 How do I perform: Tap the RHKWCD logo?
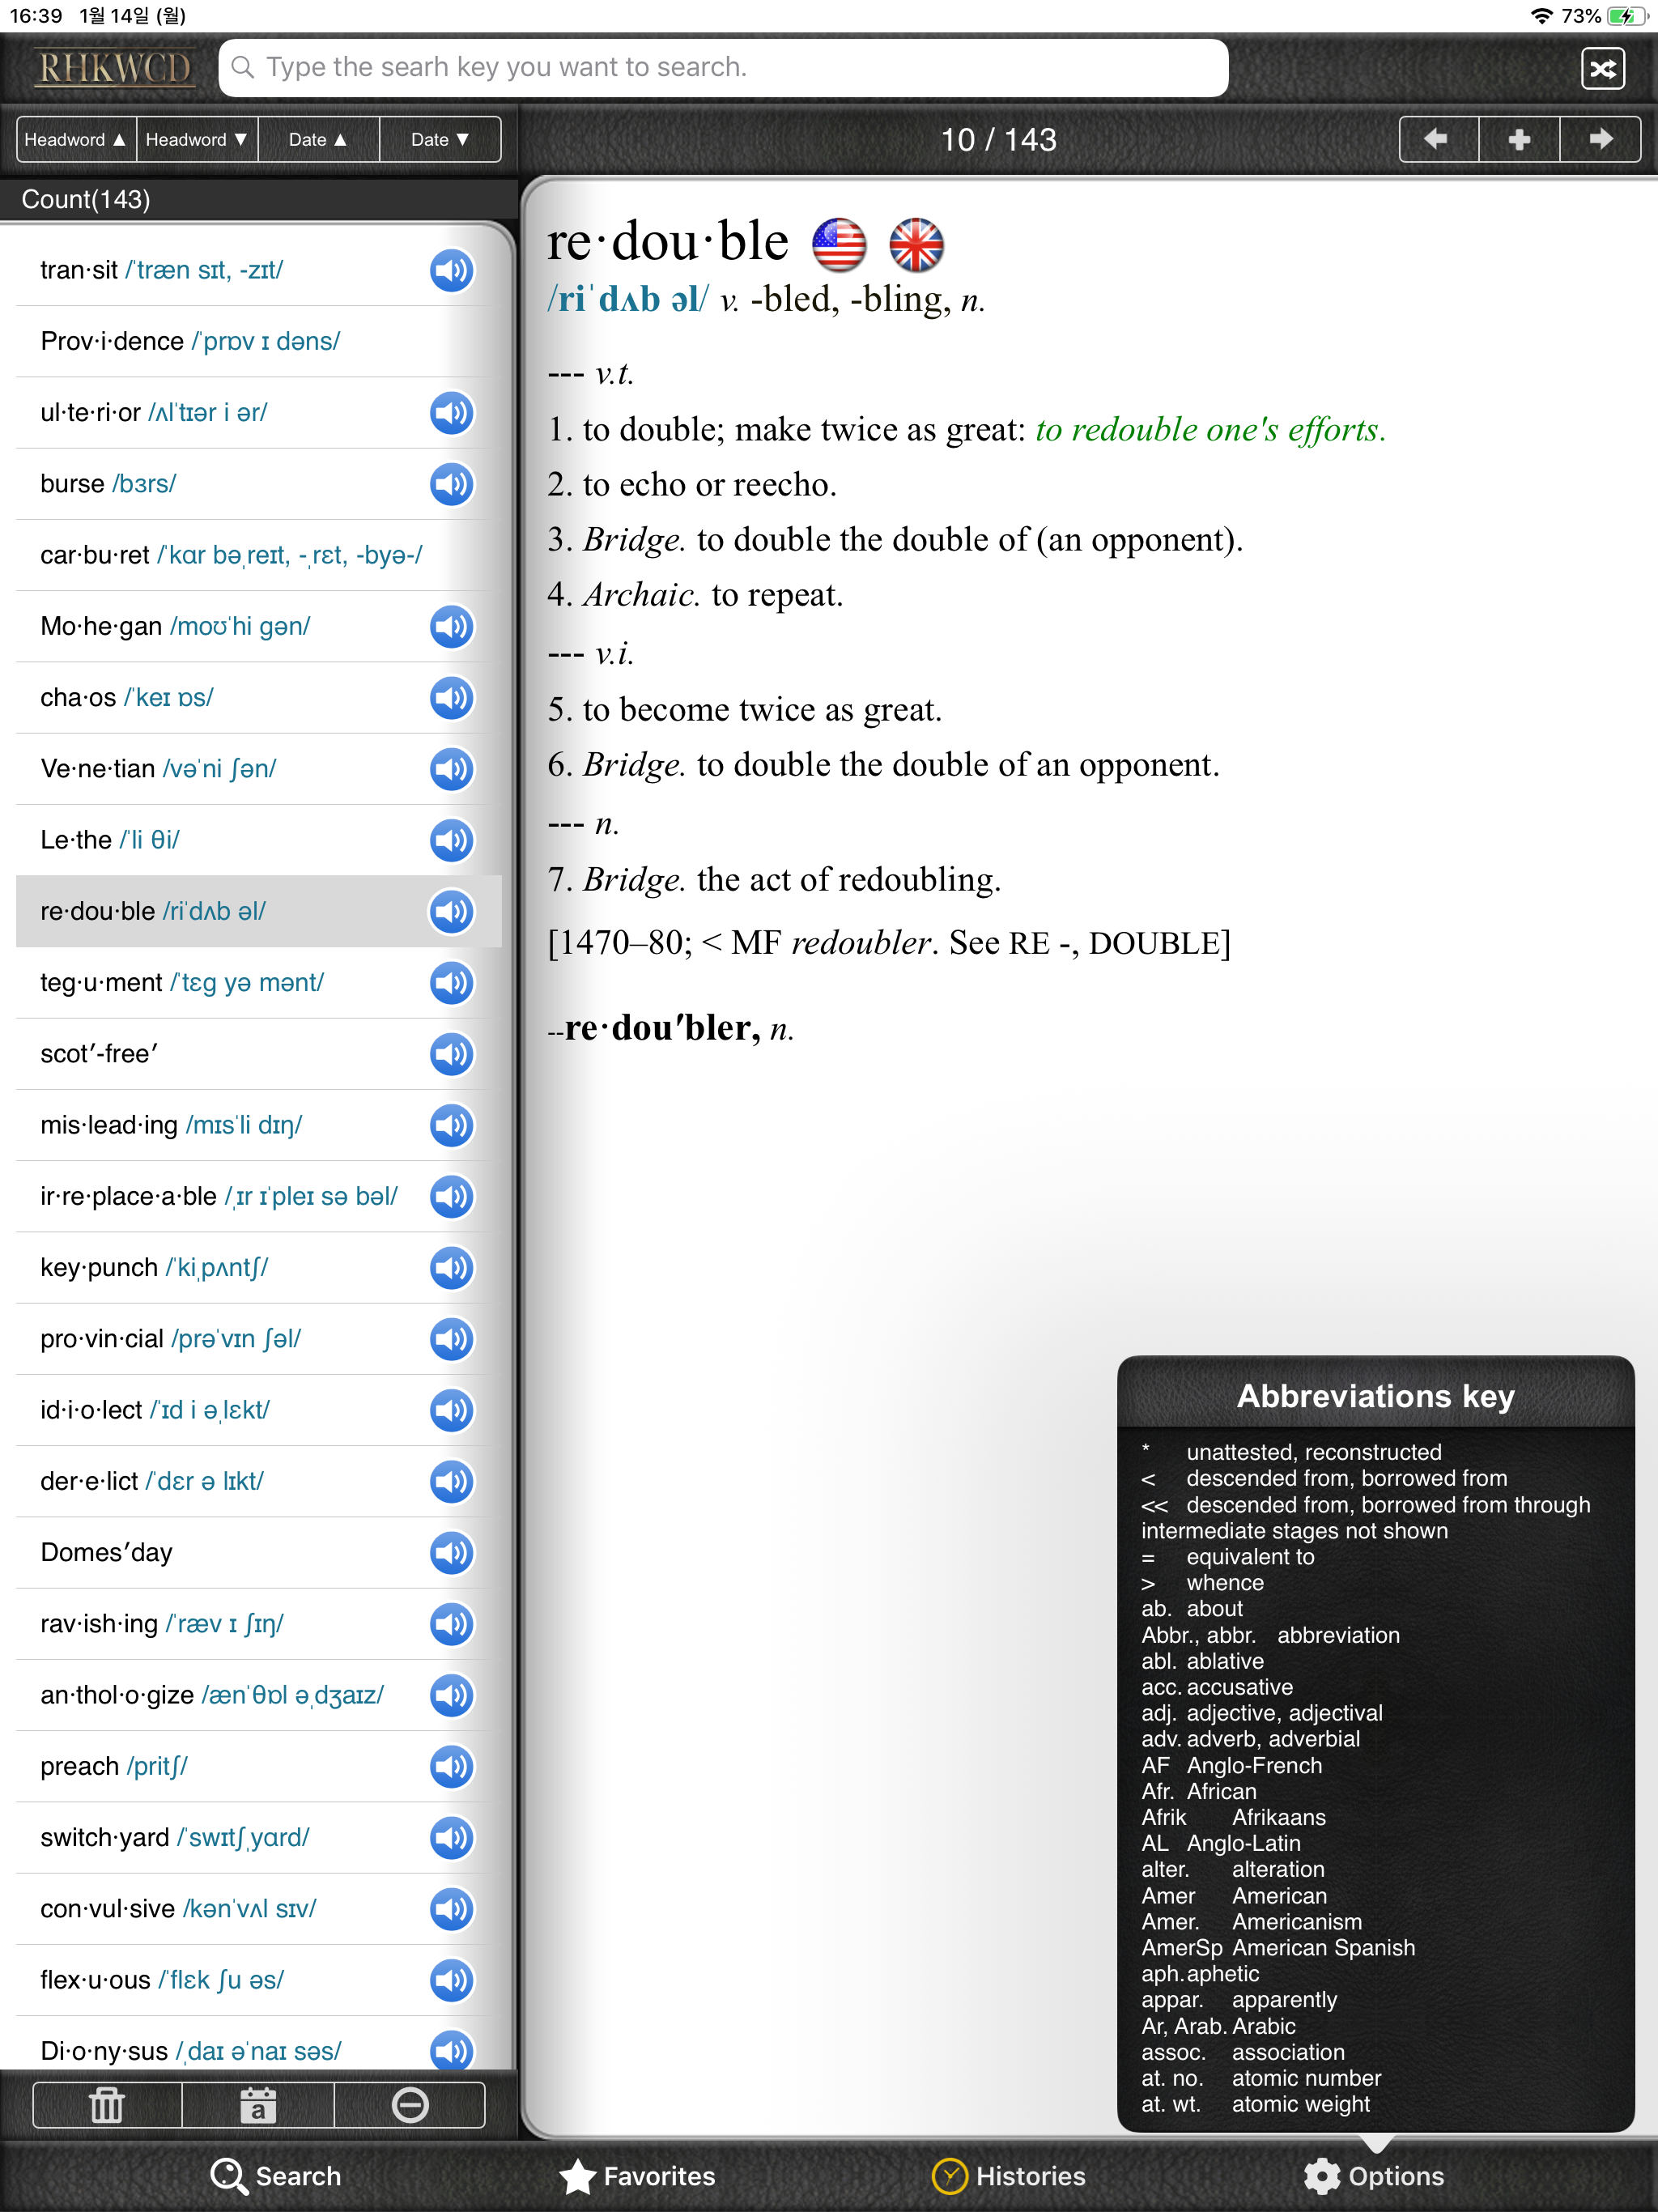113,68
